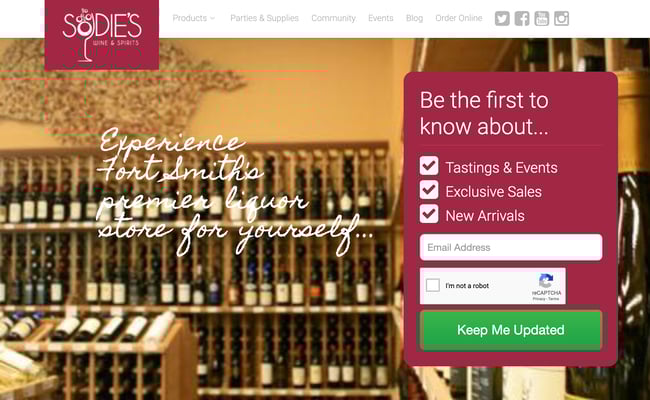This screenshot has height=400, width=650.
Task: Open the Facebook social icon
Action: pyautogui.click(x=522, y=18)
